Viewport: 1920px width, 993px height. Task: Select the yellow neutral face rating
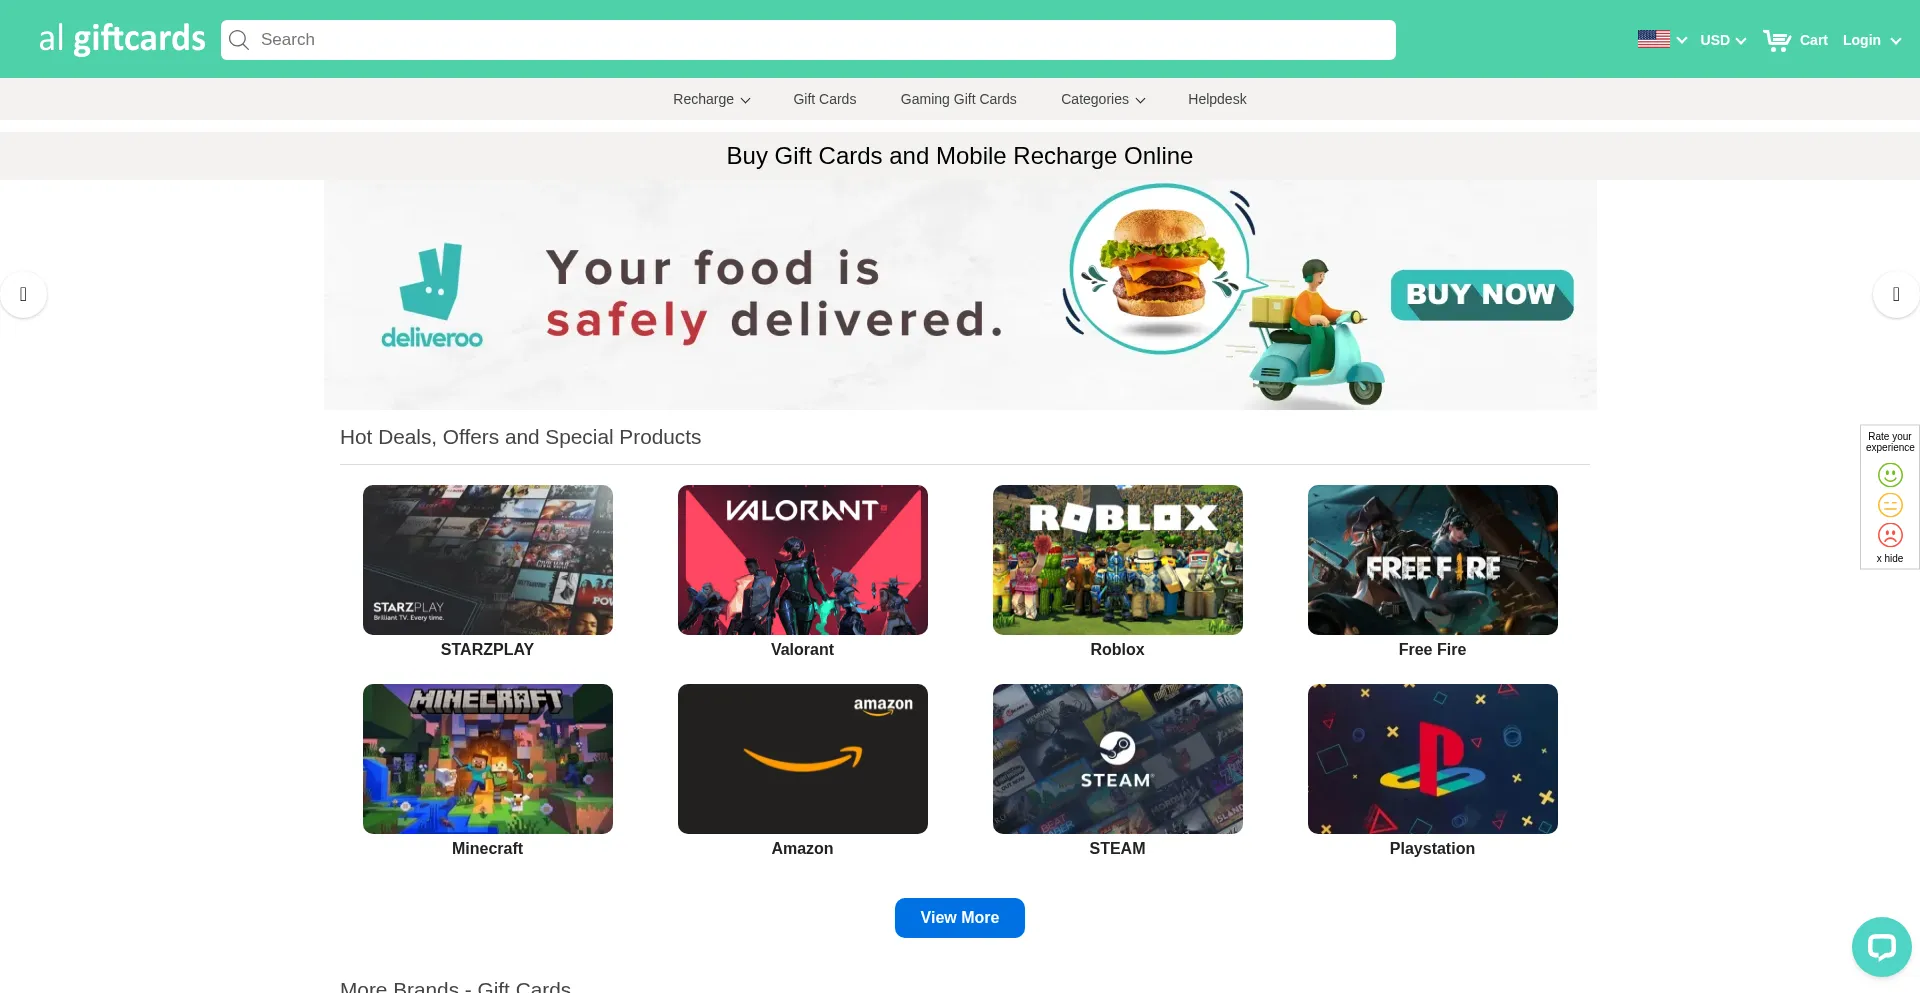pyautogui.click(x=1890, y=505)
